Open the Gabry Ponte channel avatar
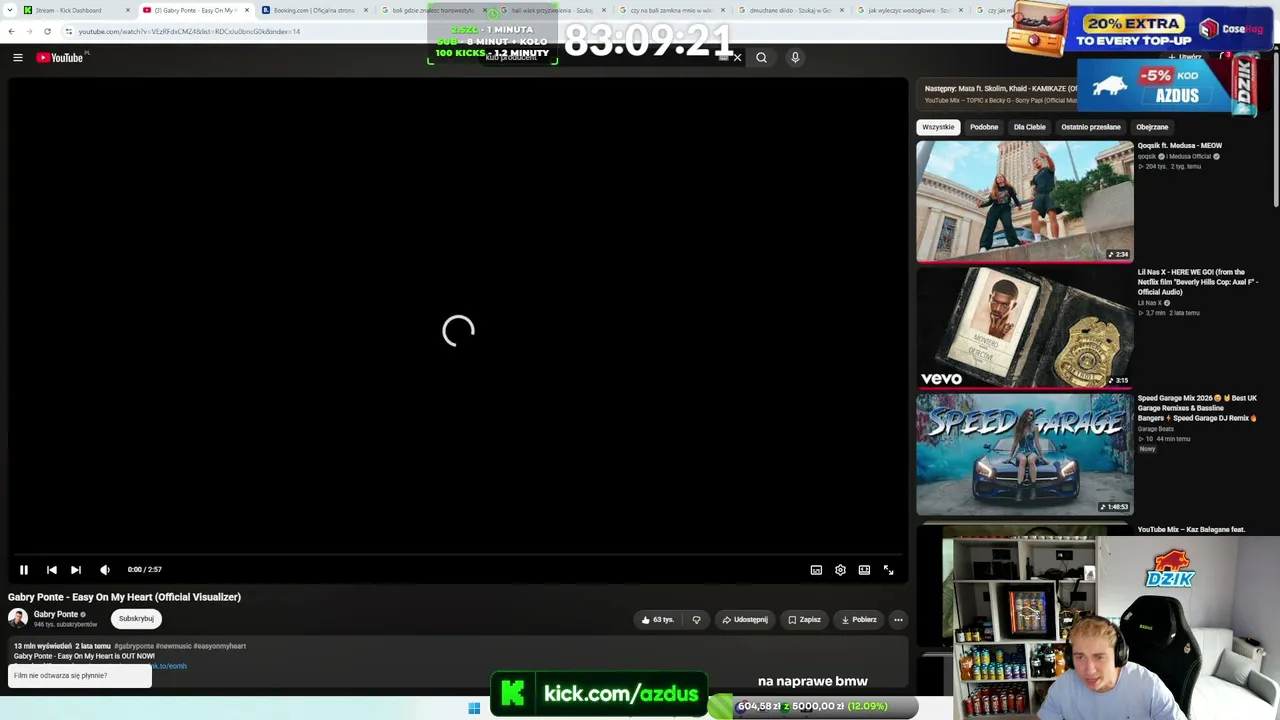Viewport: 1280px width, 720px height. (18, 619)
